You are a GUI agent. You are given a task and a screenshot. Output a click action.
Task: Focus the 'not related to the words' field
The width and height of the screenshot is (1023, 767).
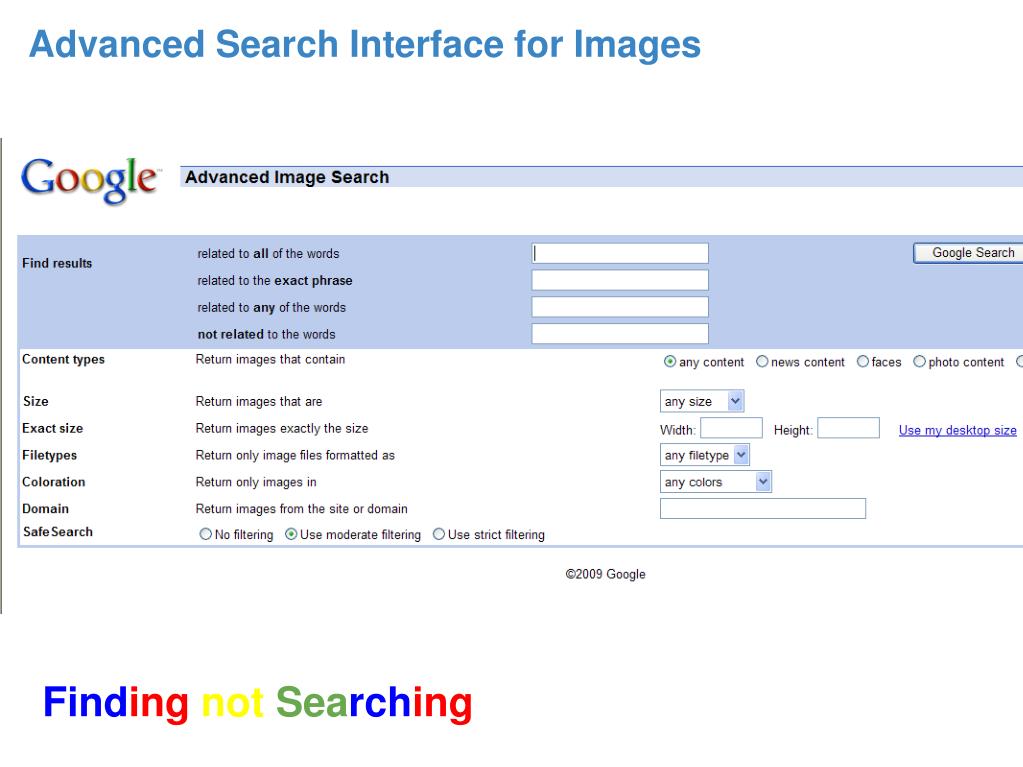[x=620, y=333]
